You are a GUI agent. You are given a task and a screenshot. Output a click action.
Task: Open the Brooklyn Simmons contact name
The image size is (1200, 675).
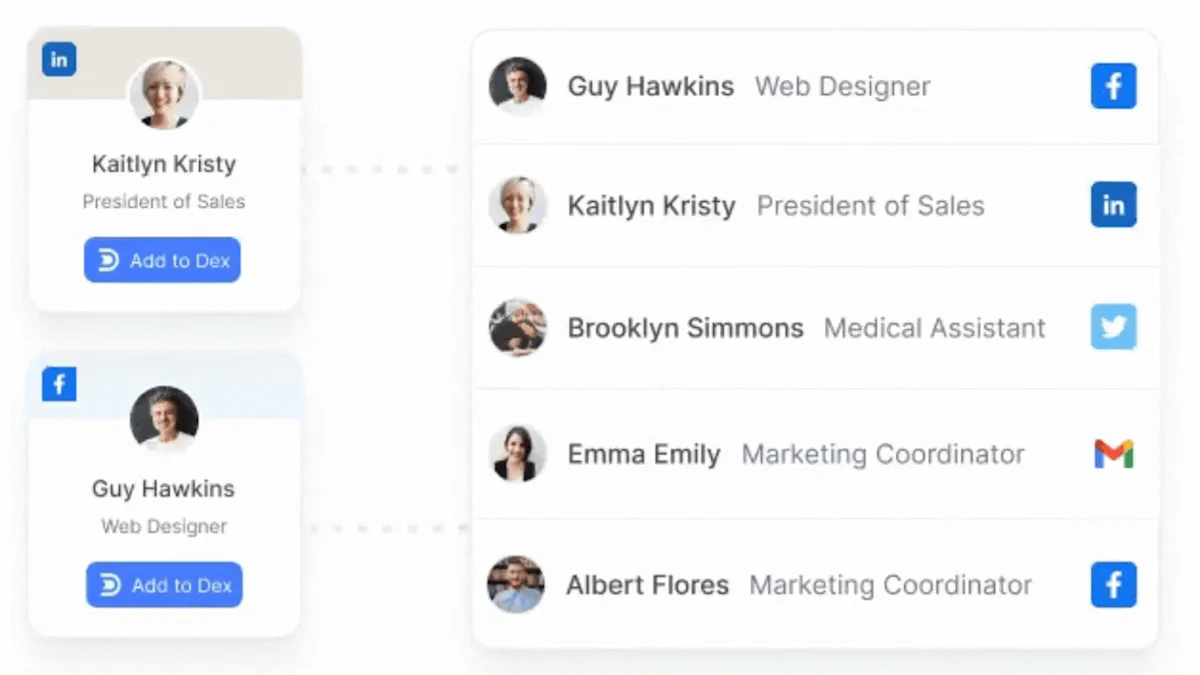coord(685,328)
